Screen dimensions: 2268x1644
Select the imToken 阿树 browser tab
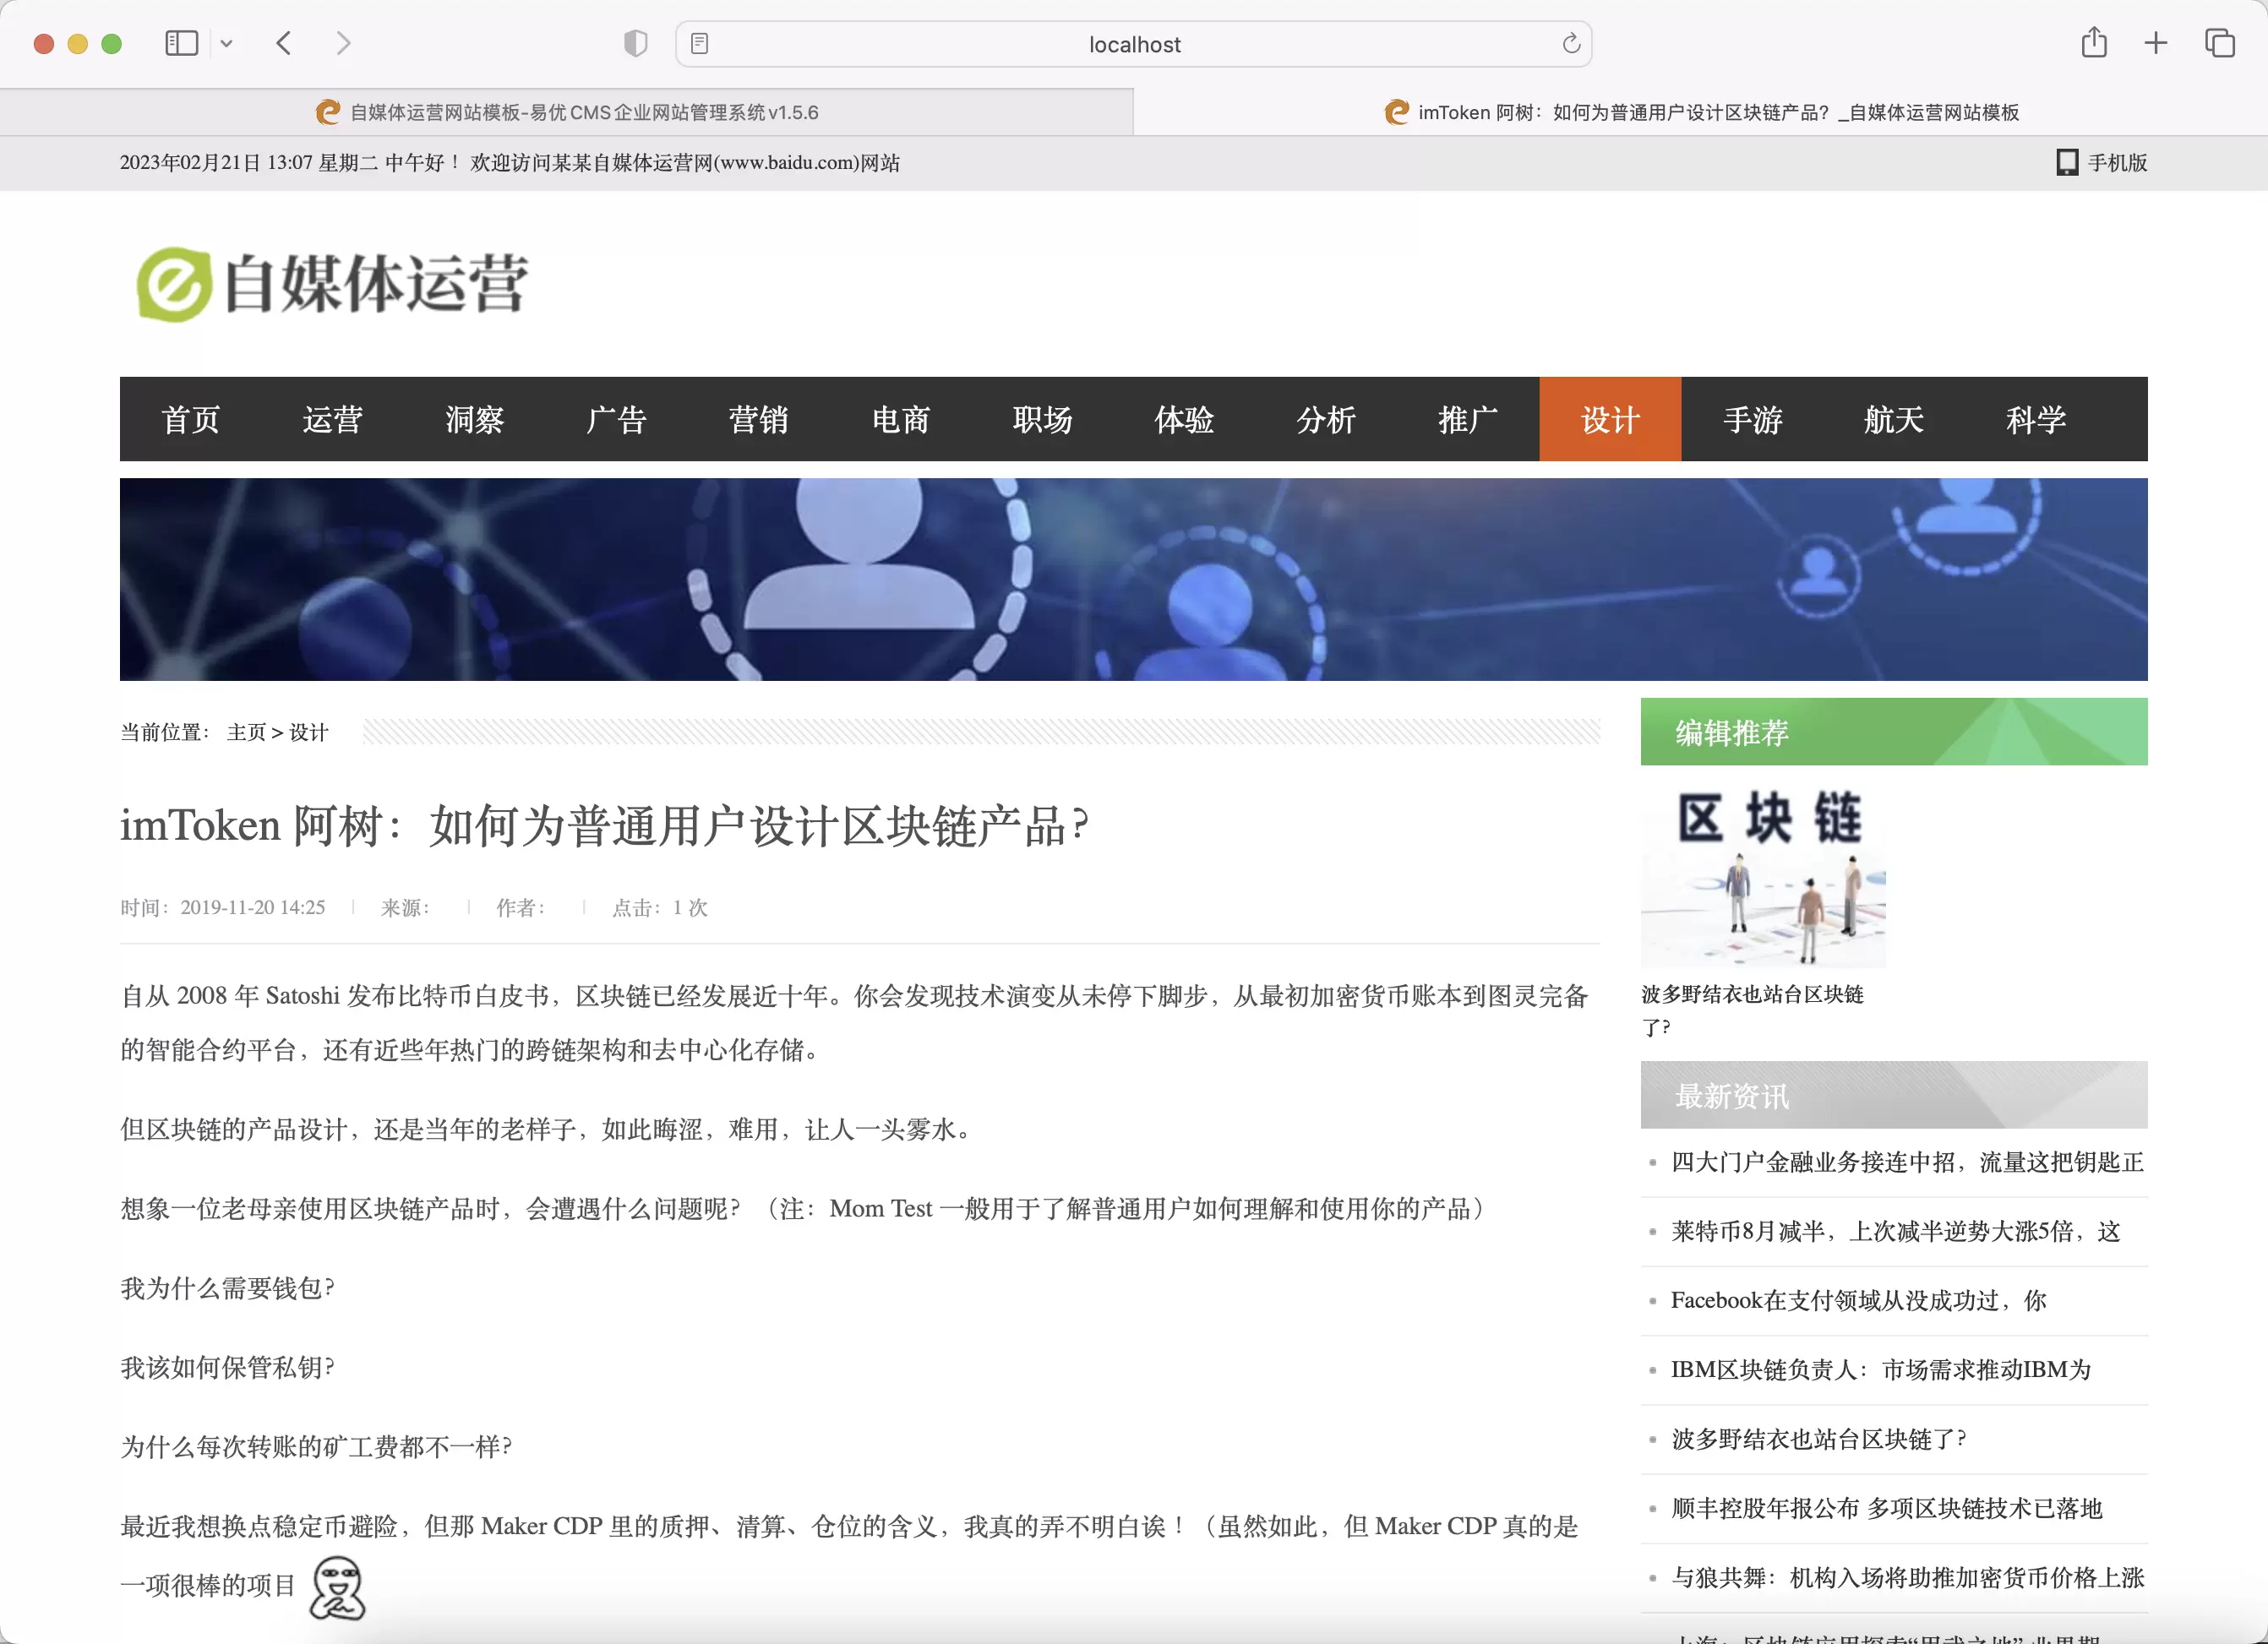pos(1701,112)
